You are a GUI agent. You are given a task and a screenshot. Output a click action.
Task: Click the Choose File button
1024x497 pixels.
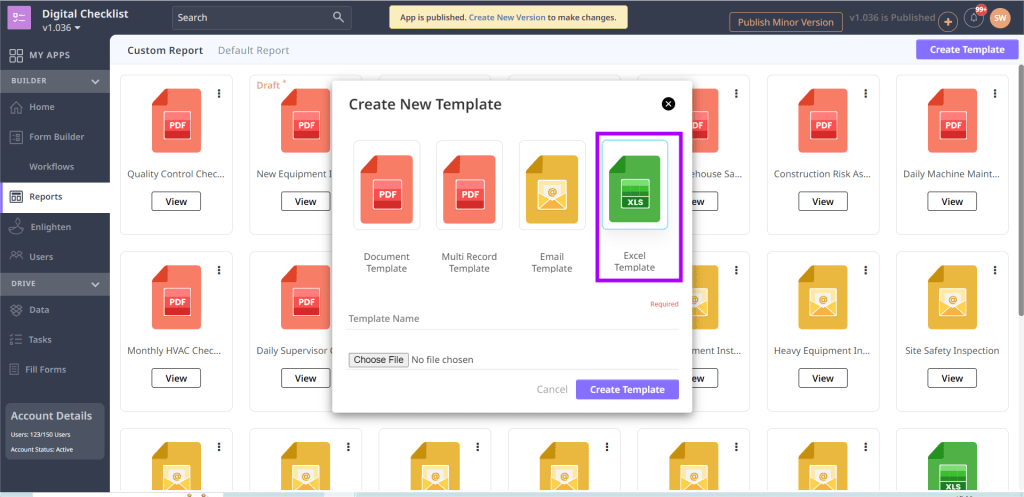[379, 360]
